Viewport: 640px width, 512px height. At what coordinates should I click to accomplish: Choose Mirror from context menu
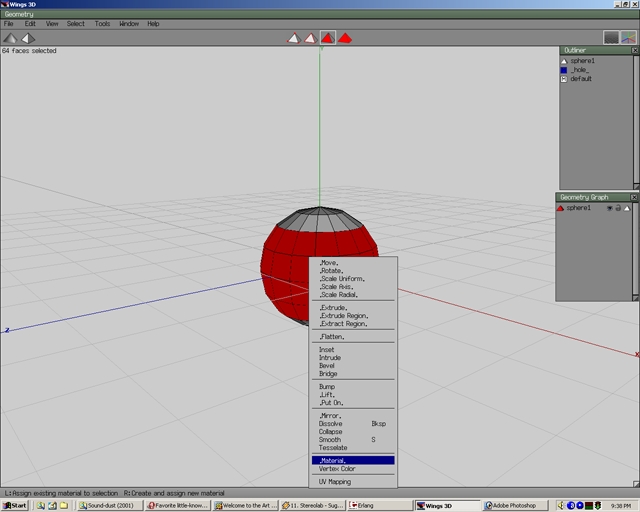[x=353, y=416]
